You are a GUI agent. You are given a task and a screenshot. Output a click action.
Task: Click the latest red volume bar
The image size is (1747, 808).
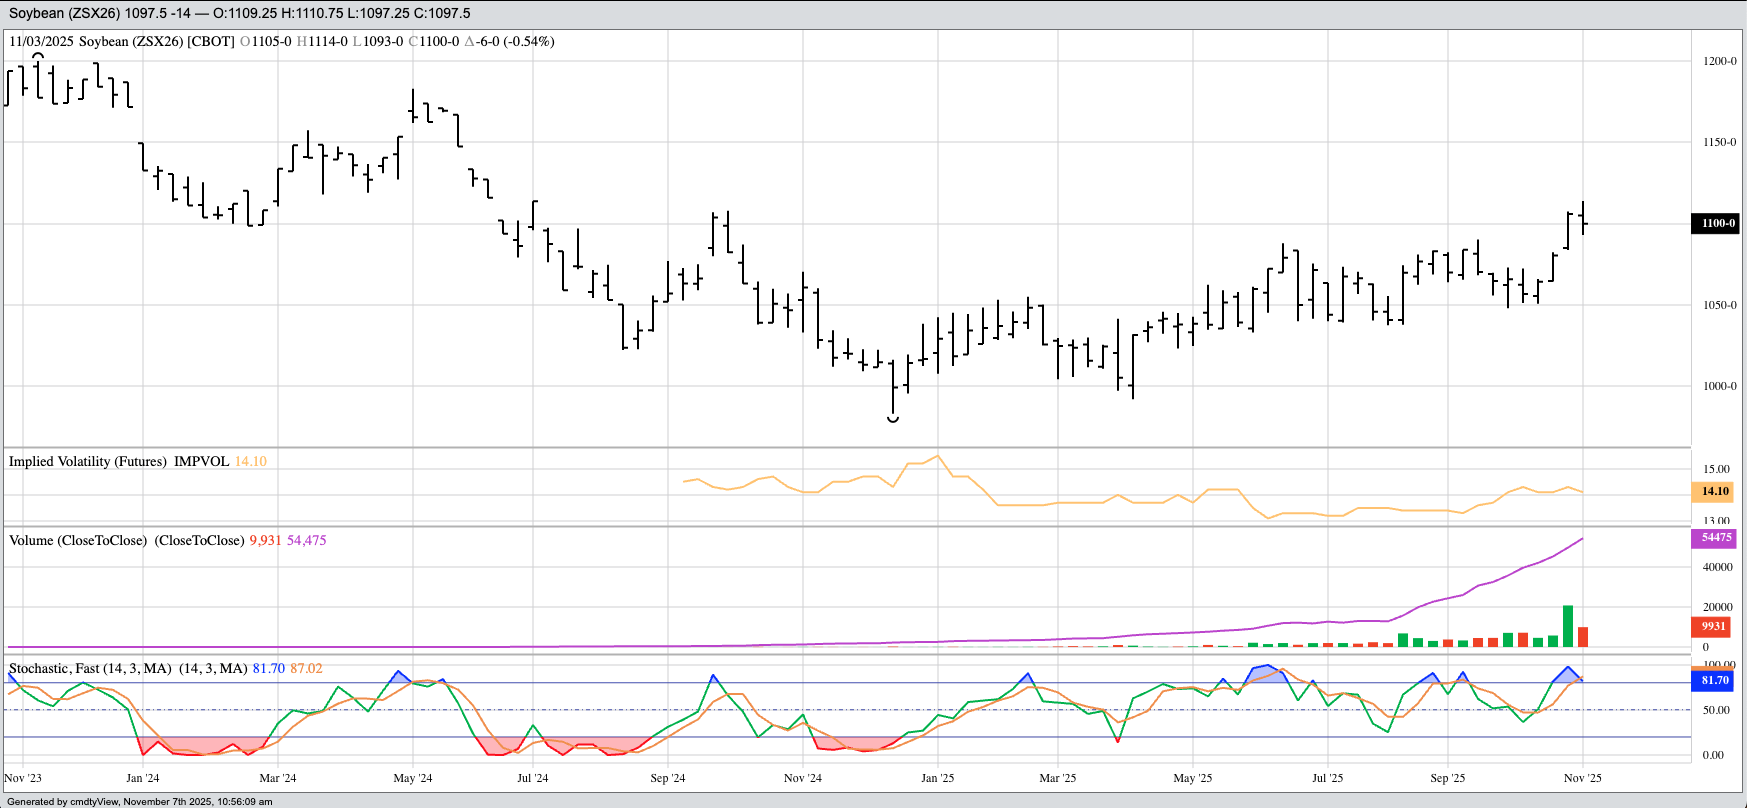coord(1583,637)
